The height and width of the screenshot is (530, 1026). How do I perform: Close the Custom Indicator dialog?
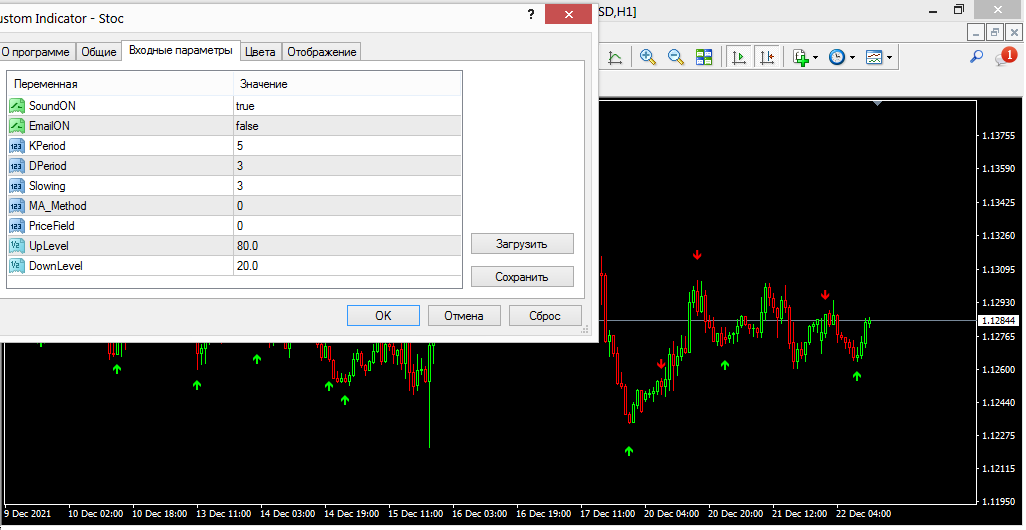(569, 14)
